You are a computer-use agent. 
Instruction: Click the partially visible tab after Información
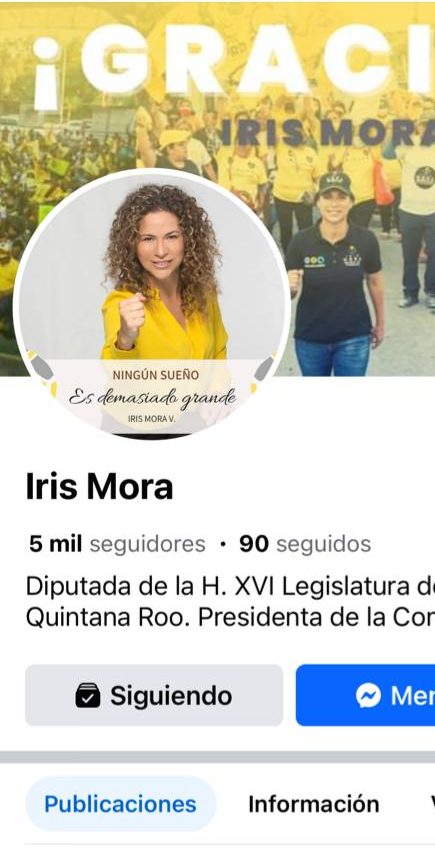(x=432, y=804)
